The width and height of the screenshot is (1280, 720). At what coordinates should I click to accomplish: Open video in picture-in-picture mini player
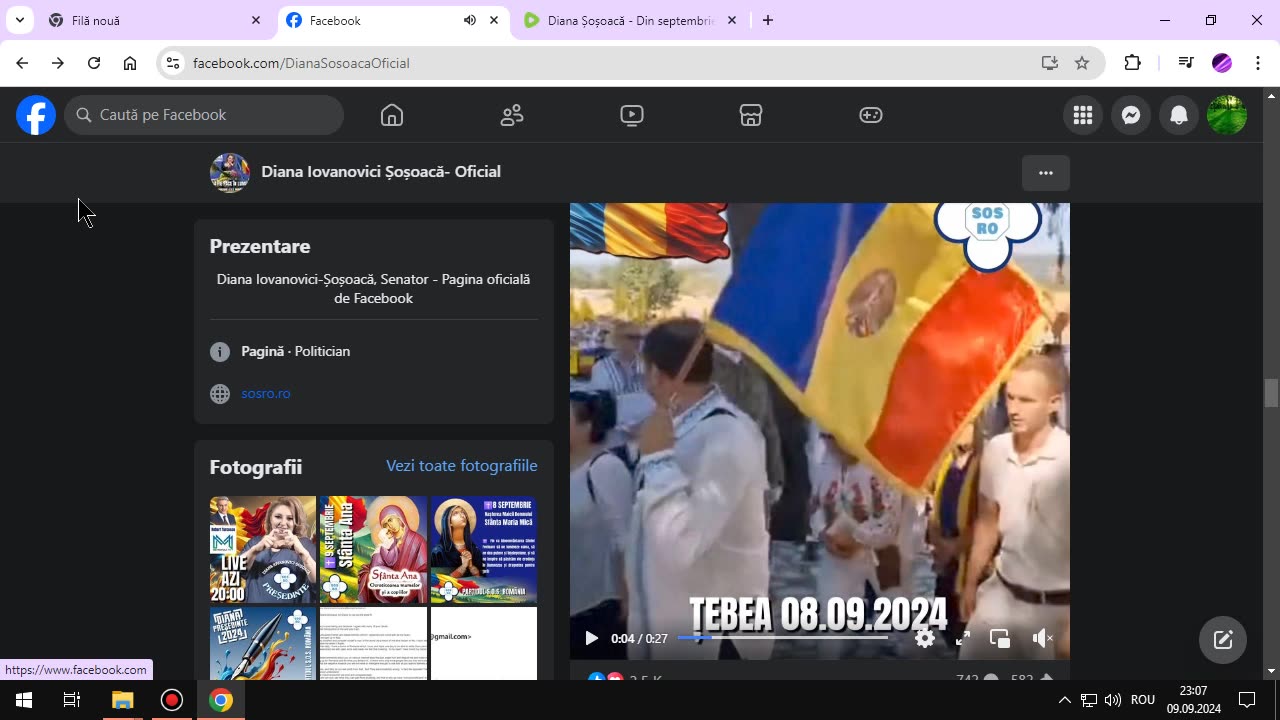(1000, 638)
